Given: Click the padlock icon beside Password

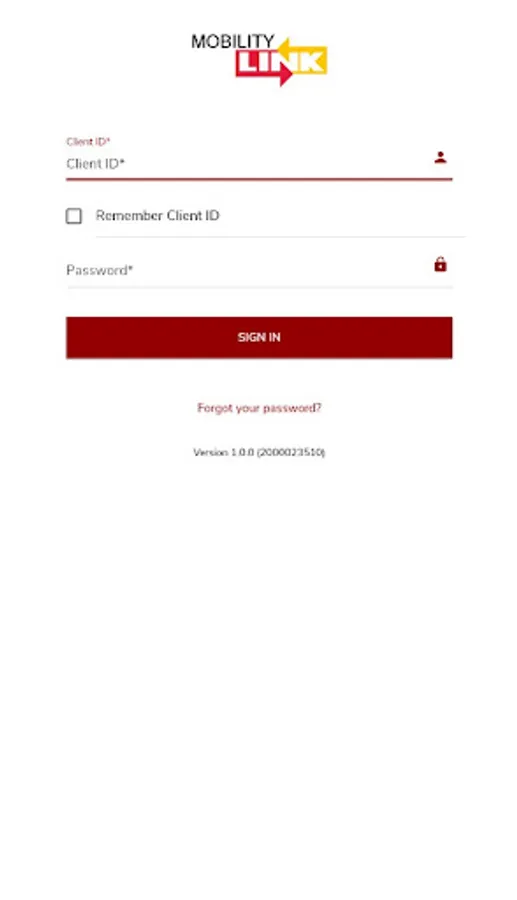Looking at the screenshot, I should pos(440,264).
